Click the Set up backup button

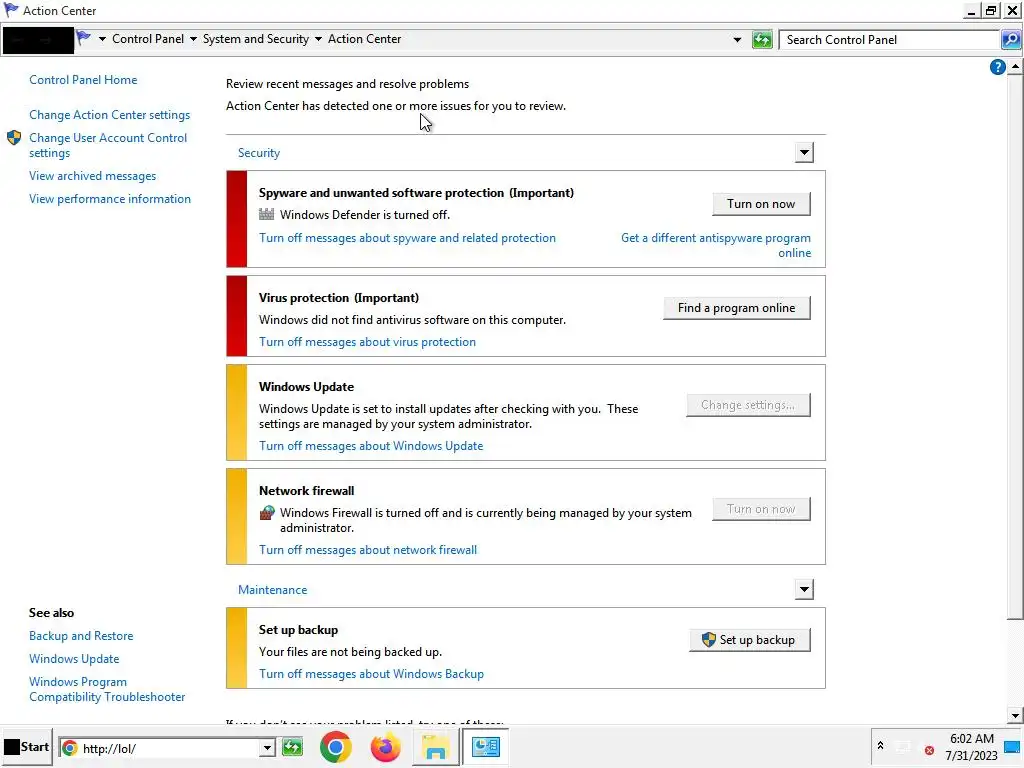click(x=750, y=640)
